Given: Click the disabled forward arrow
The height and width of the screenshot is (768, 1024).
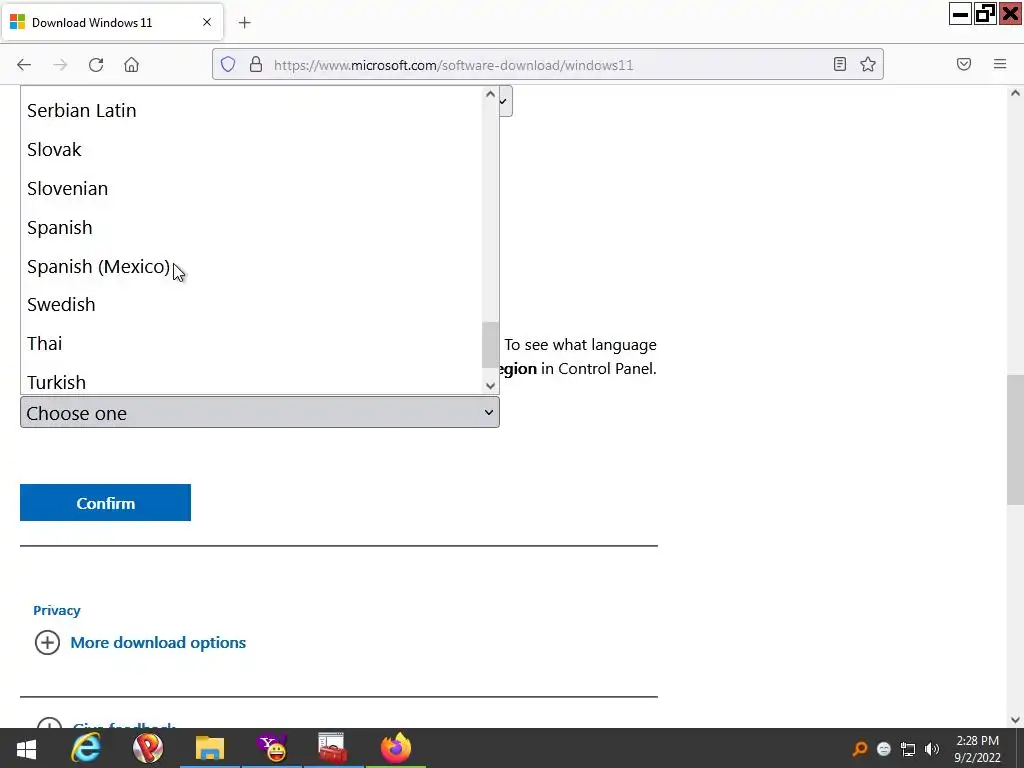Looking at the screenshot, I should [60, 65].
